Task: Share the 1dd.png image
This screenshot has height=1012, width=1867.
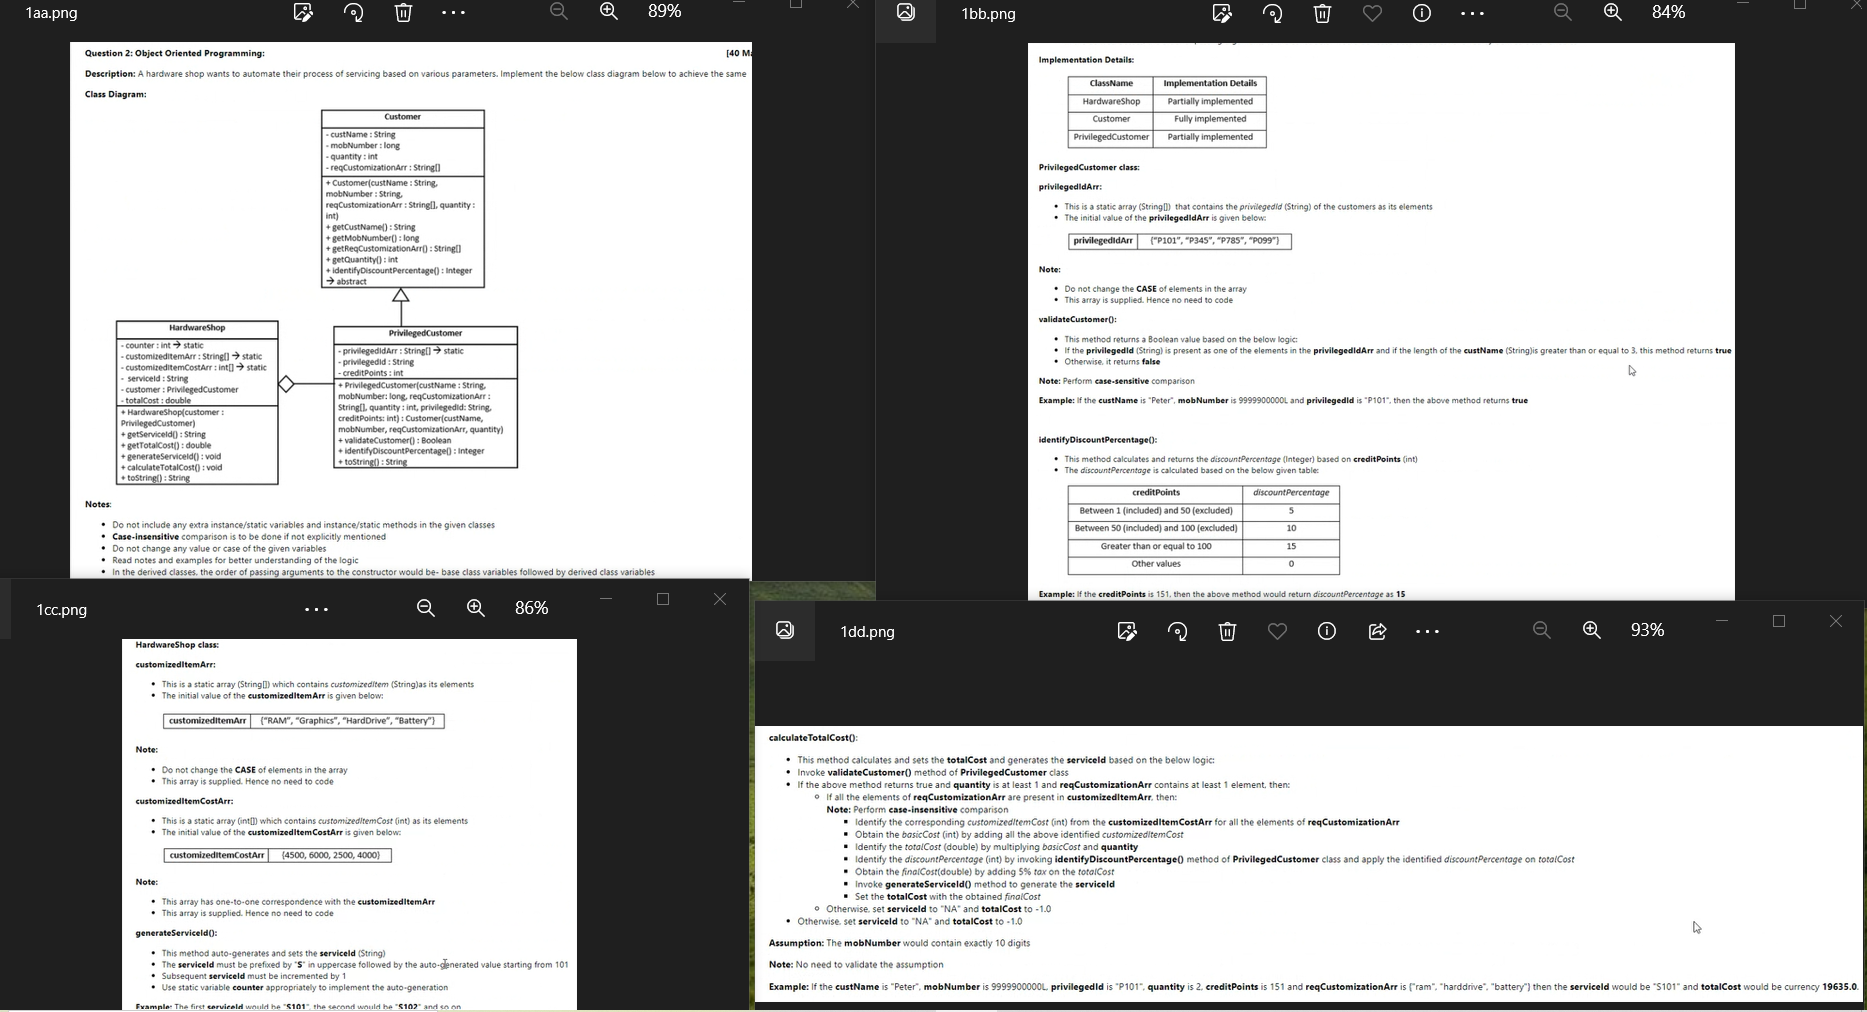Action: (x=1377, y=631)
